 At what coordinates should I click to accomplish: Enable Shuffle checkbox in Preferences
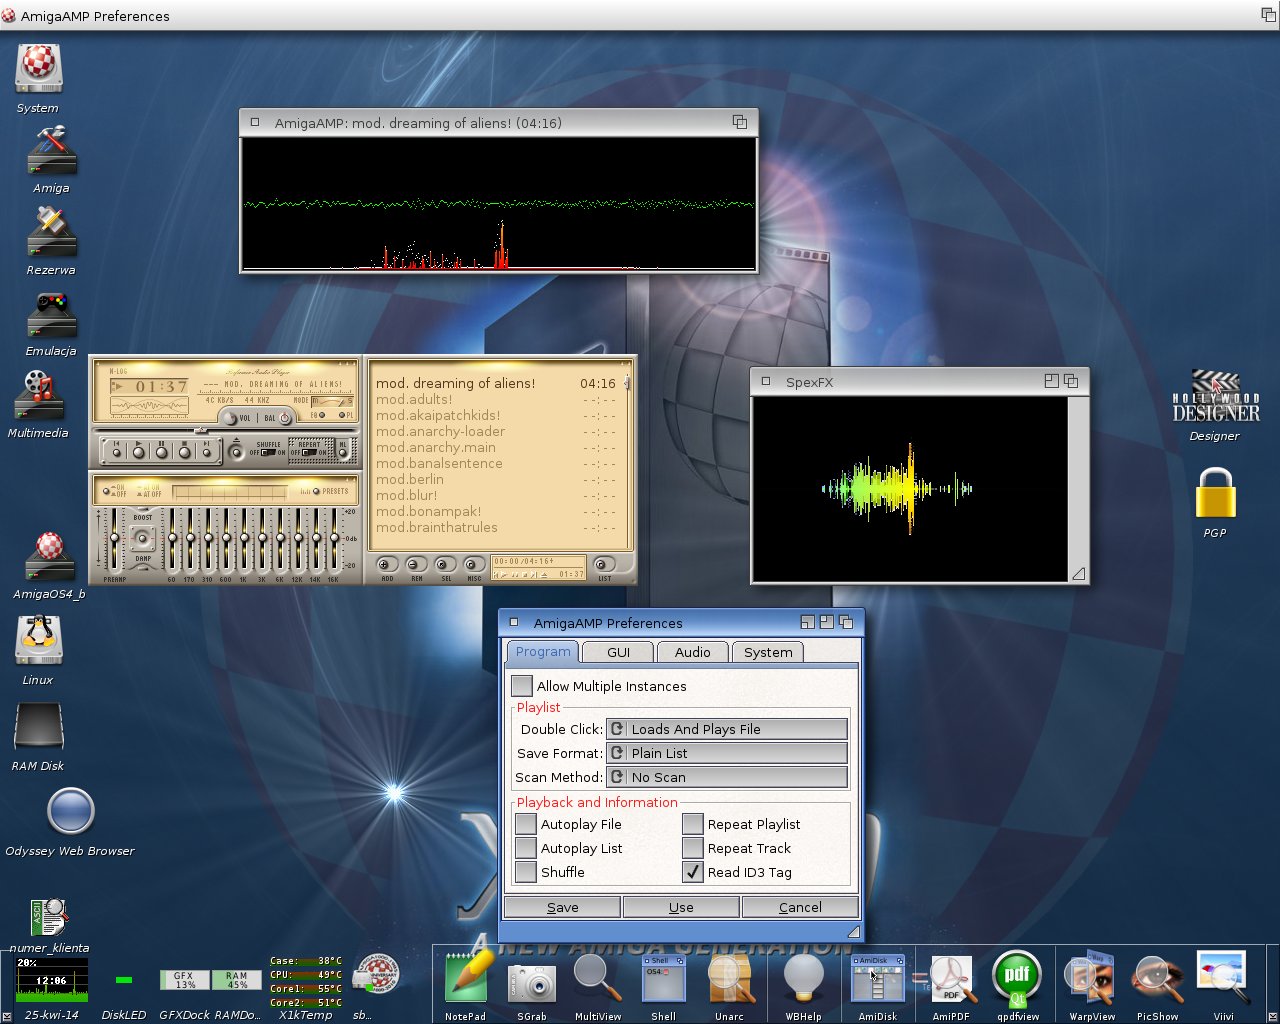[x=526, y=872]
